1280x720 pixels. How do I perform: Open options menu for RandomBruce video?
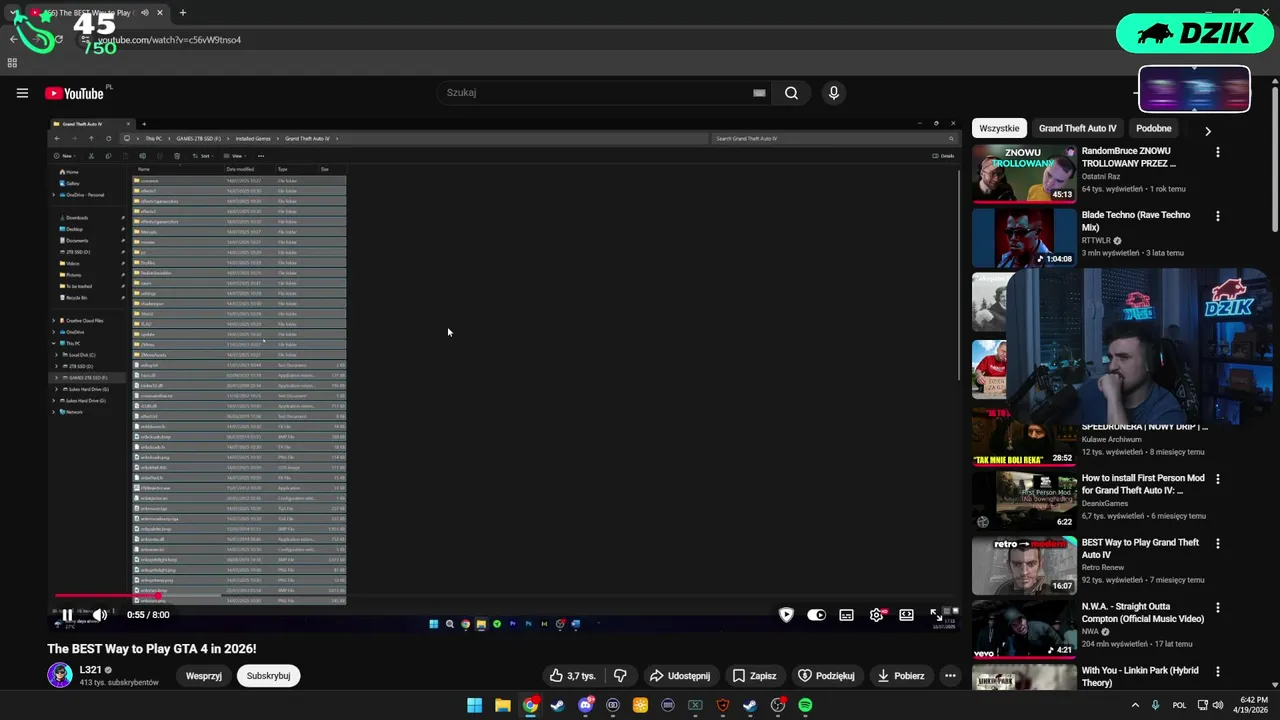click(1217, 152)
